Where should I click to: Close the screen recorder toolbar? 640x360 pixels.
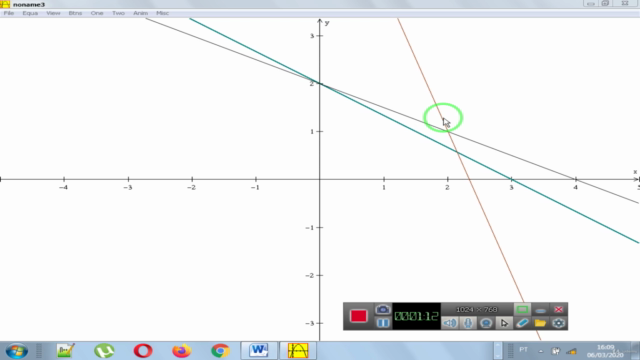click(558, 309)
